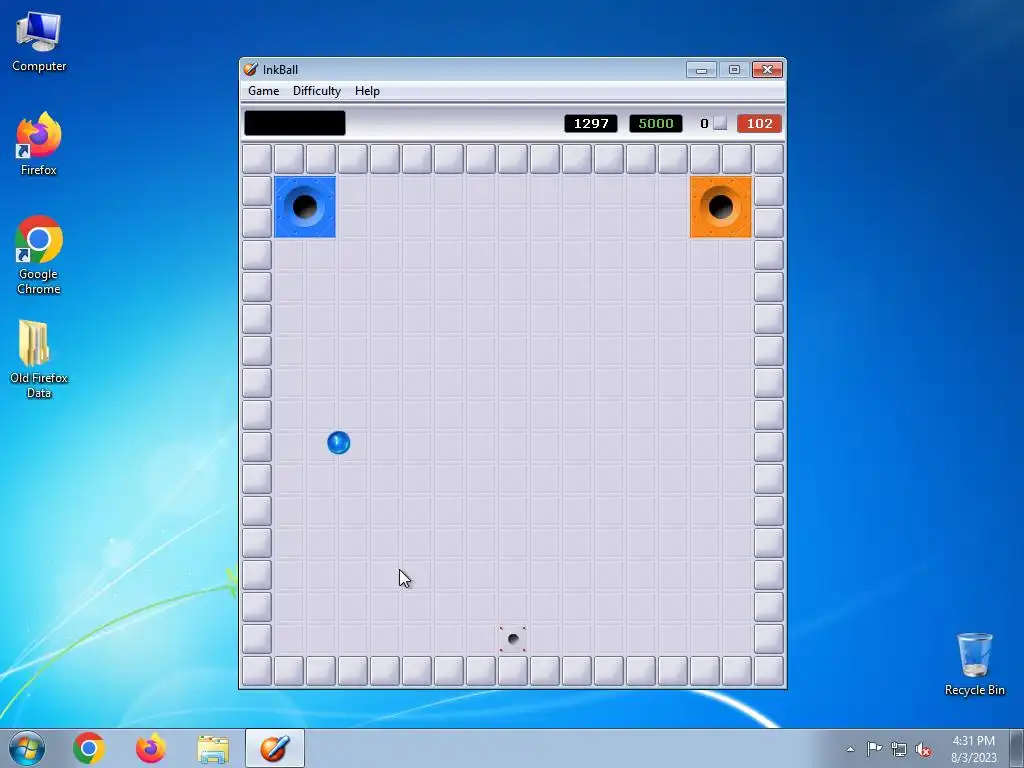This screenshot has height=768, width=1024.
Task: Open the Windows Start button
Action: pyautogui.click(x=27, y=748)
